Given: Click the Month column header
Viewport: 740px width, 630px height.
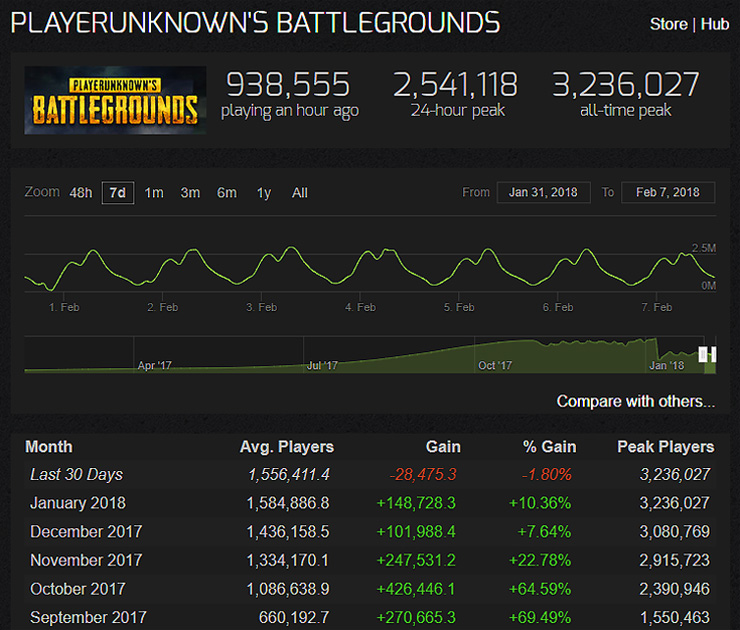Looking at the screenshot, I should 49,446.
